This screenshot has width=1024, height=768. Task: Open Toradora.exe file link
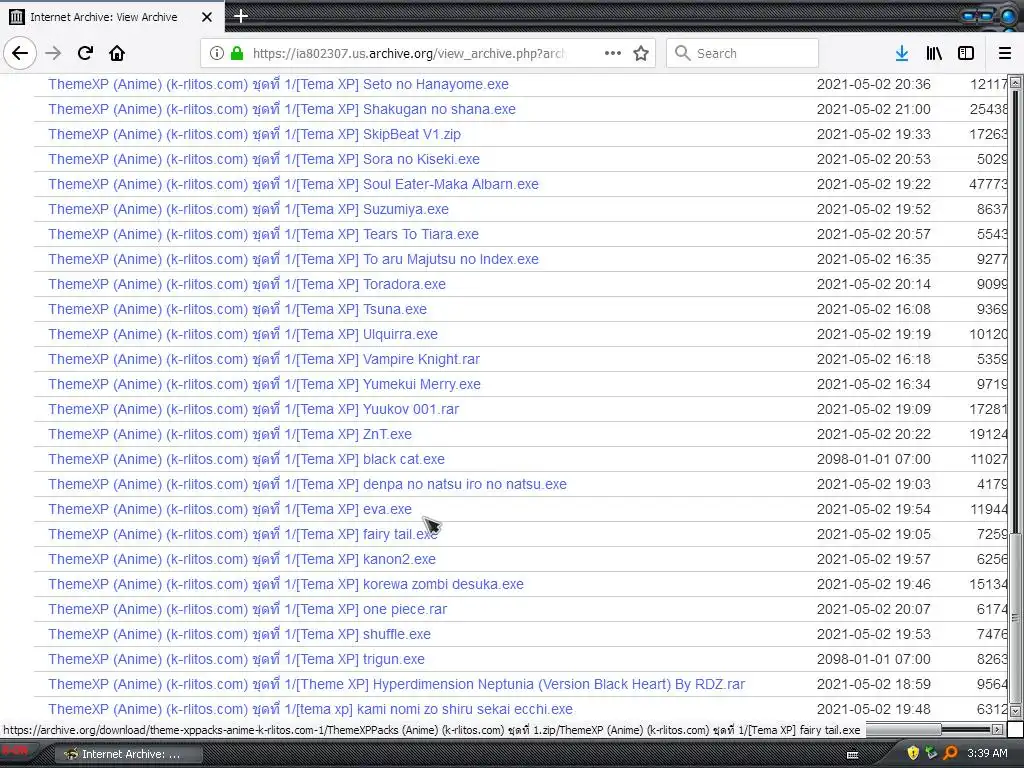click(247, 284)
